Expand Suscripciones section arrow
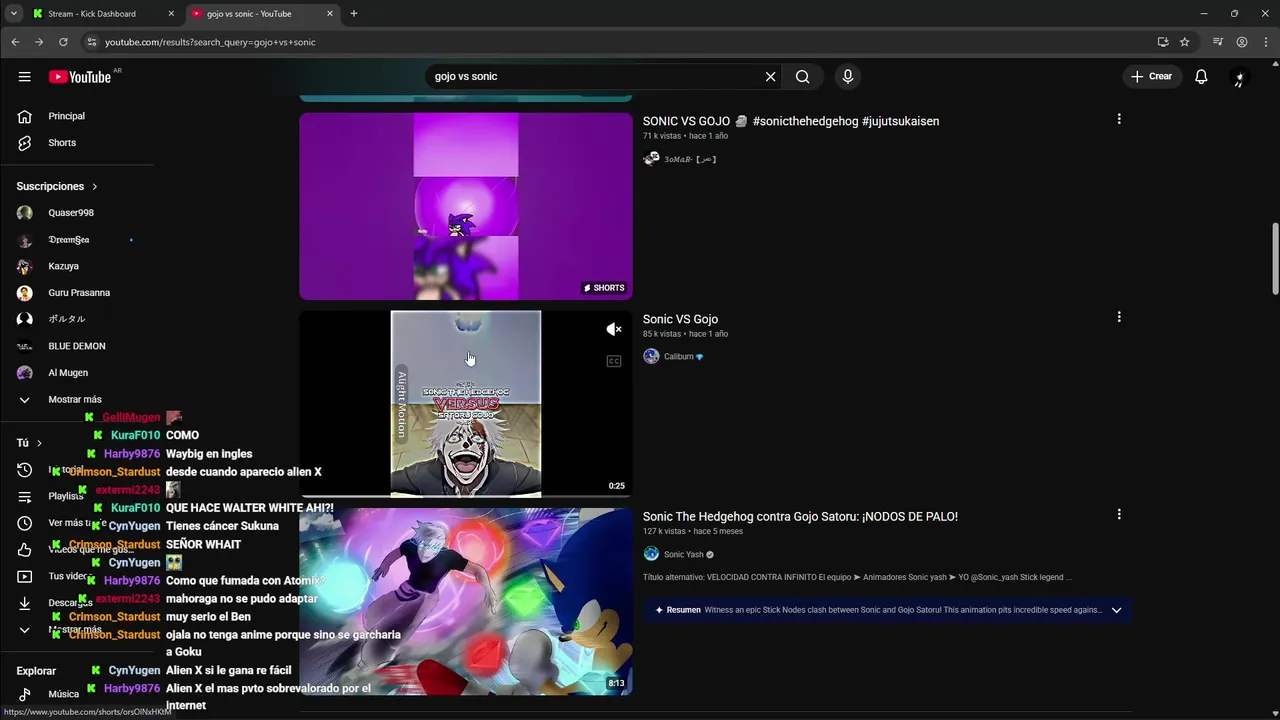The width and height of the screenshot is (1280, 720). coord(95,187)
